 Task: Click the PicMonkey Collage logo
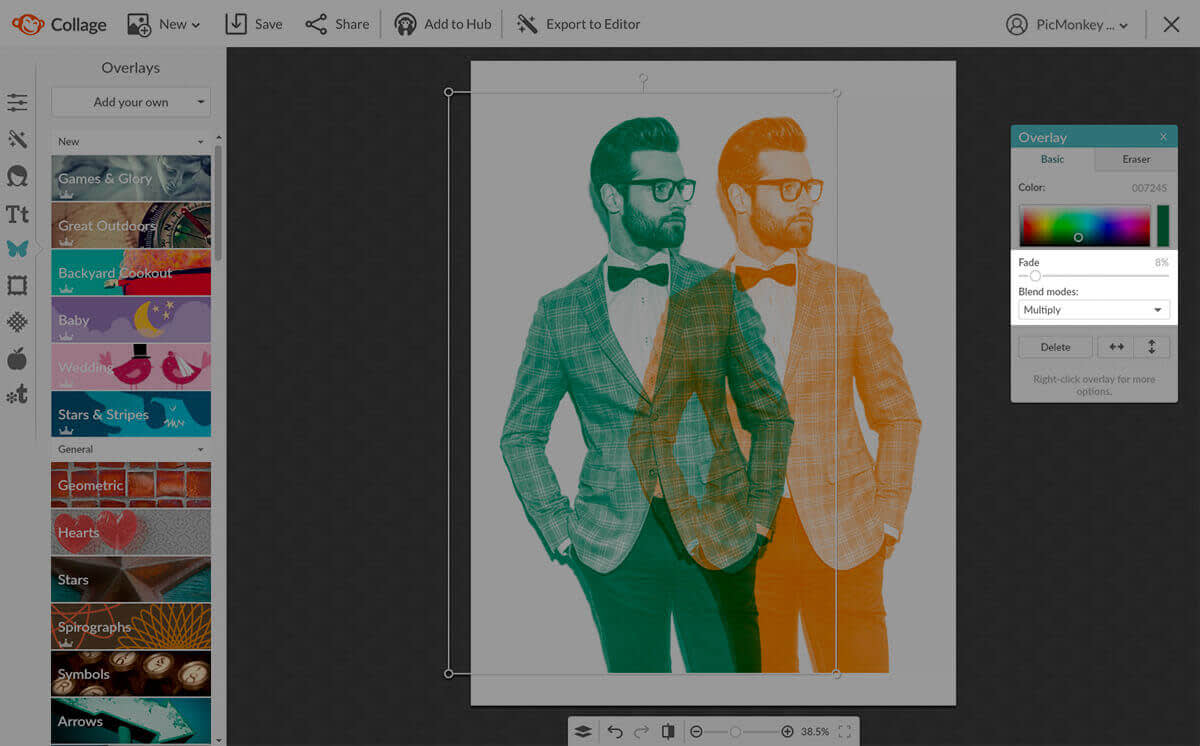click(59, 24)
